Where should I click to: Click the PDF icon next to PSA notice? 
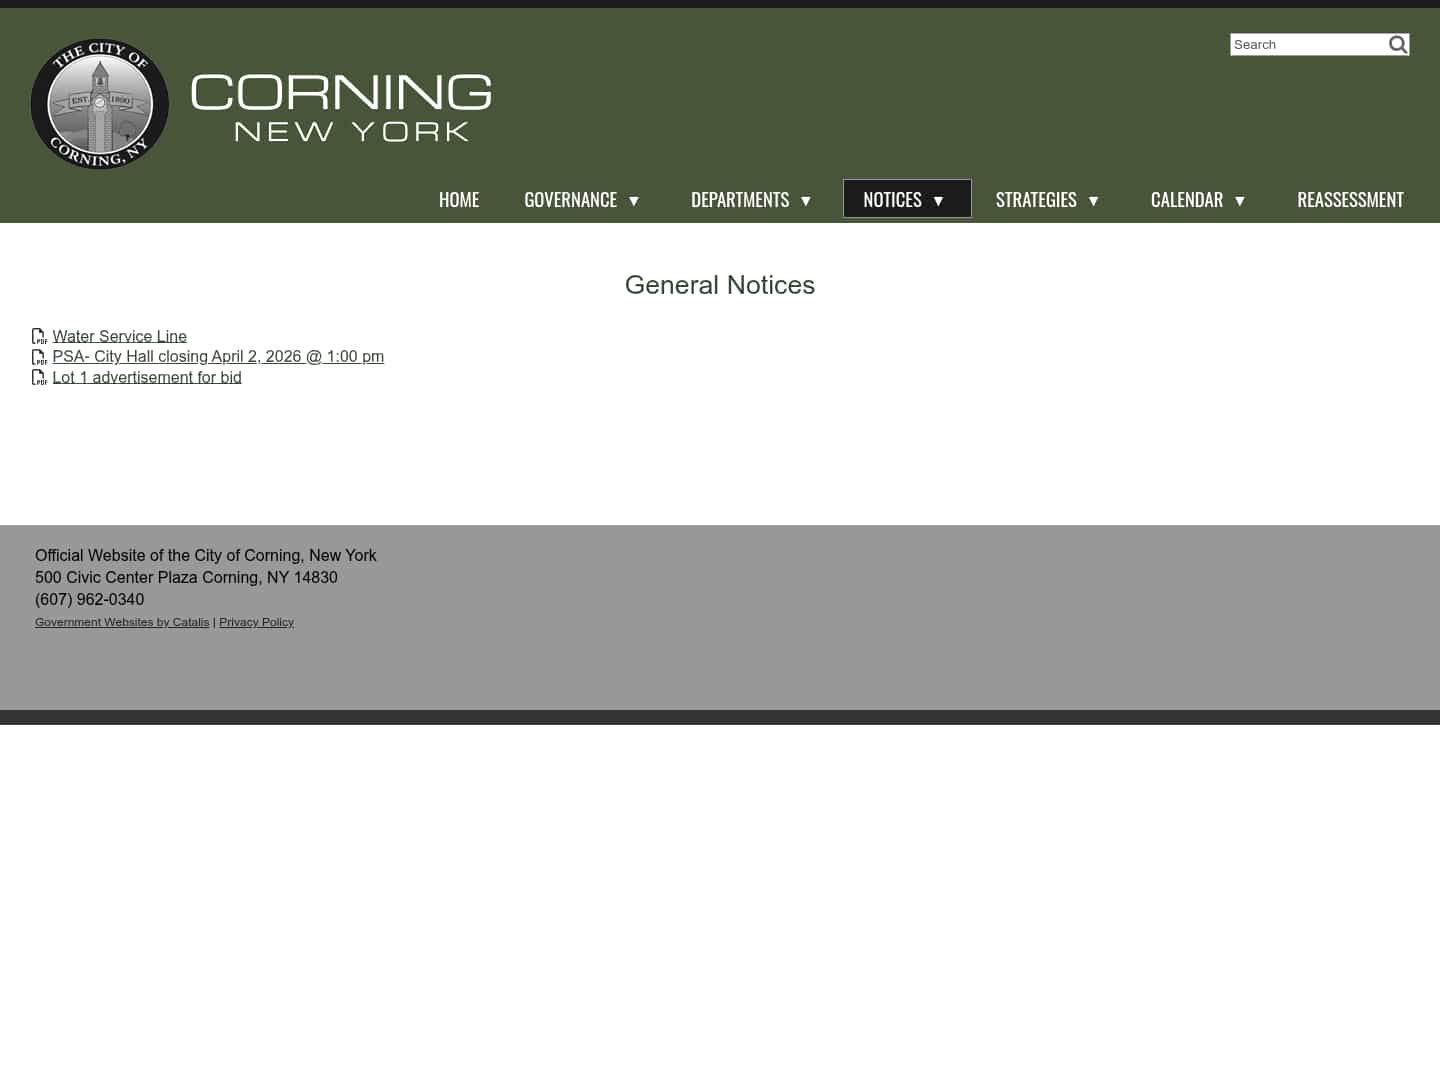(40, 357)
